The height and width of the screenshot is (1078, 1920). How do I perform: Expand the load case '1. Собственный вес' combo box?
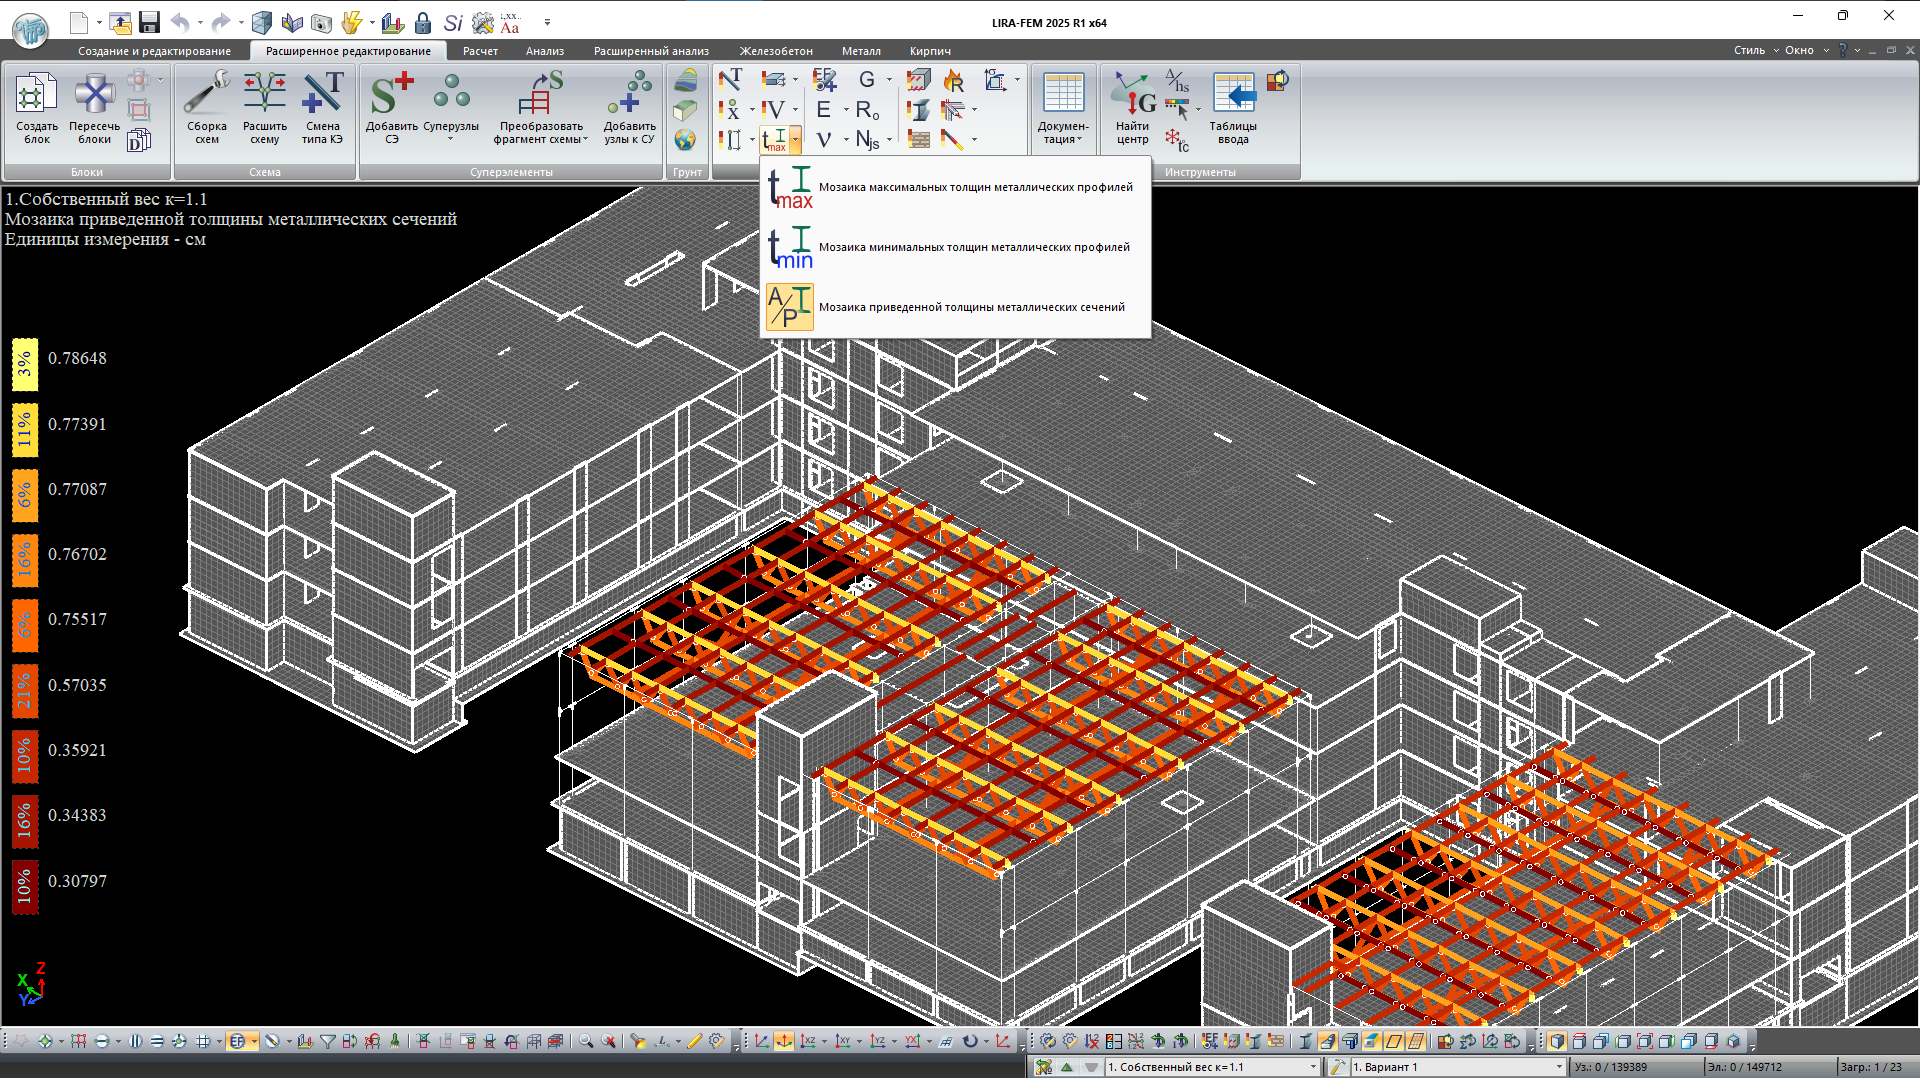coord(1313,1067)
